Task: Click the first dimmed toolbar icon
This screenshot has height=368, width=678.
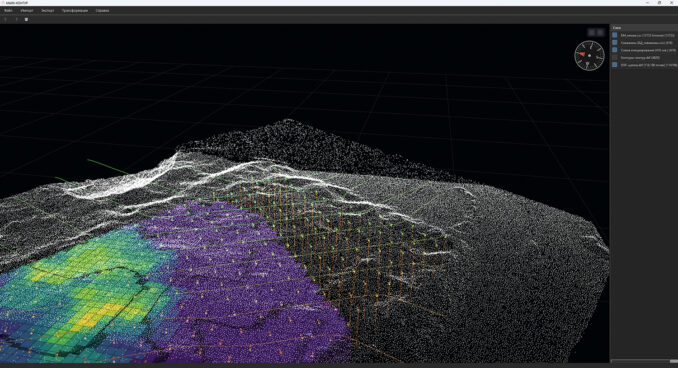Action: (6, 19)
